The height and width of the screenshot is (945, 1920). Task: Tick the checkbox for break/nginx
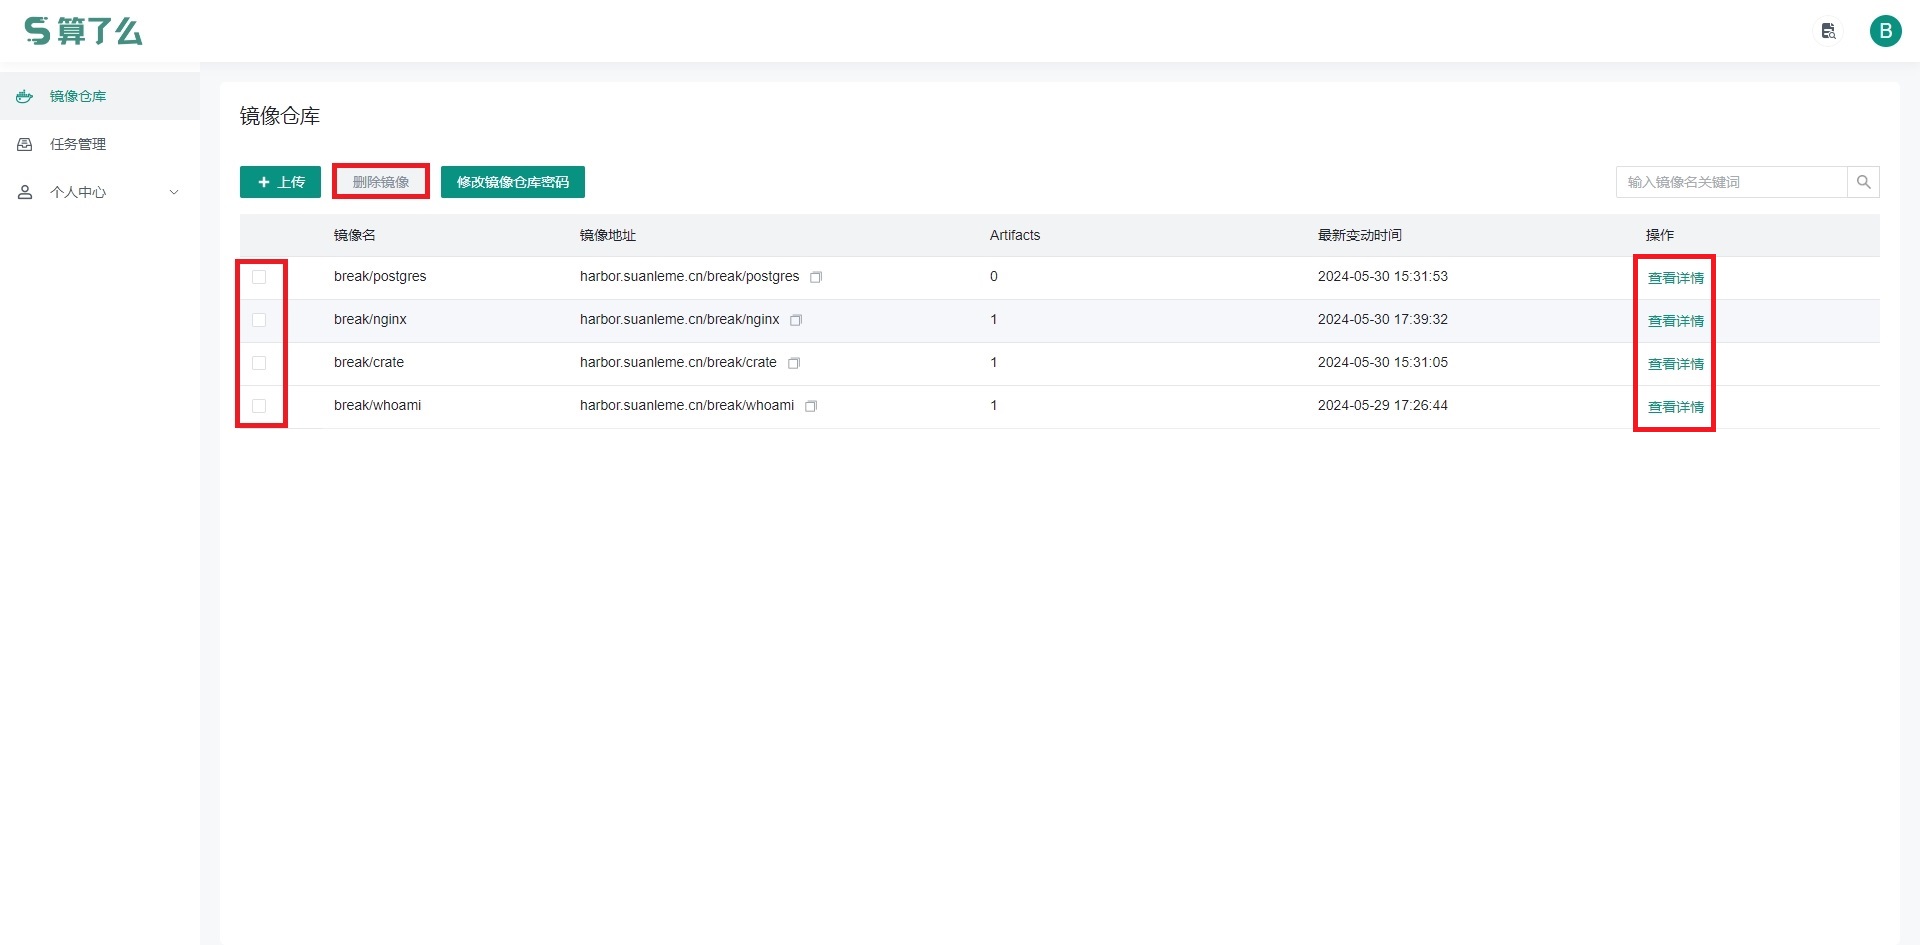click(x=259, y=320)
